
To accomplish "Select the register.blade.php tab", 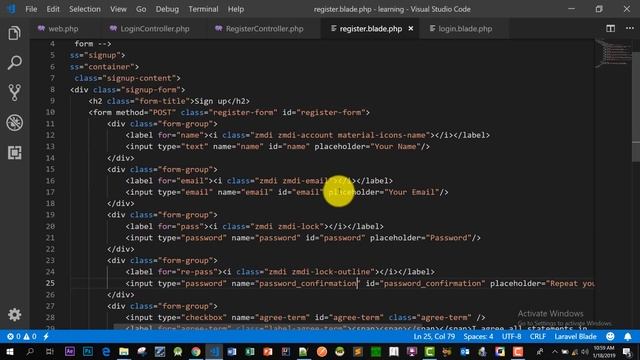I will coord(370,29).
